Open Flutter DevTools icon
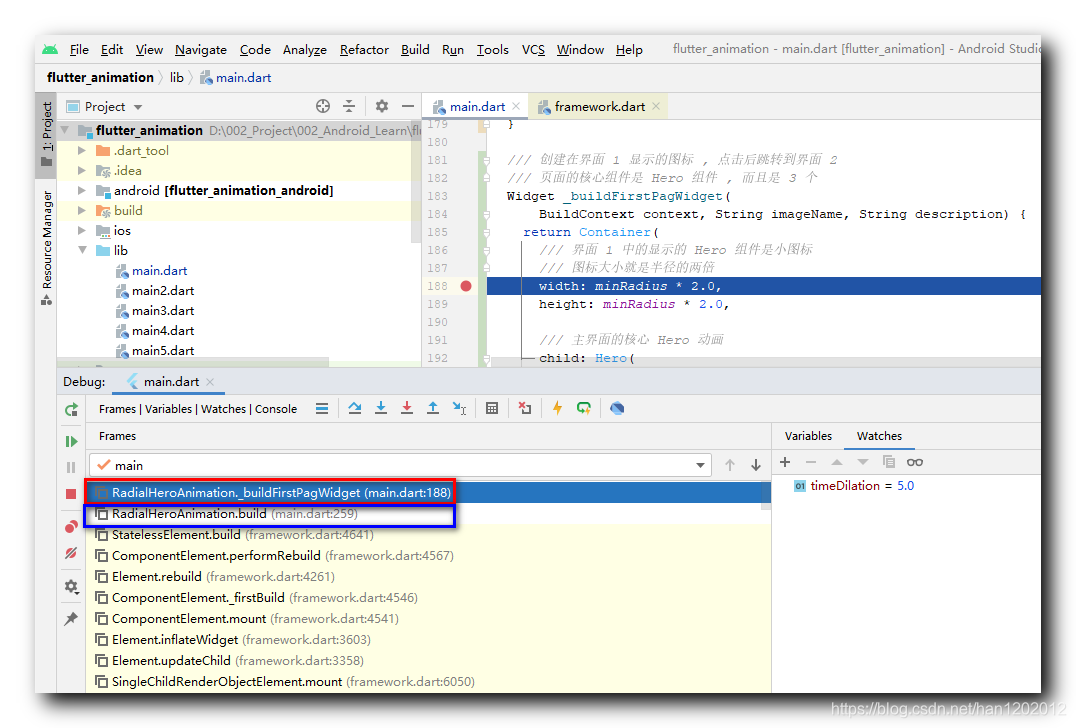Screen dimensions: 1076x728 click(x=617, y=409)
